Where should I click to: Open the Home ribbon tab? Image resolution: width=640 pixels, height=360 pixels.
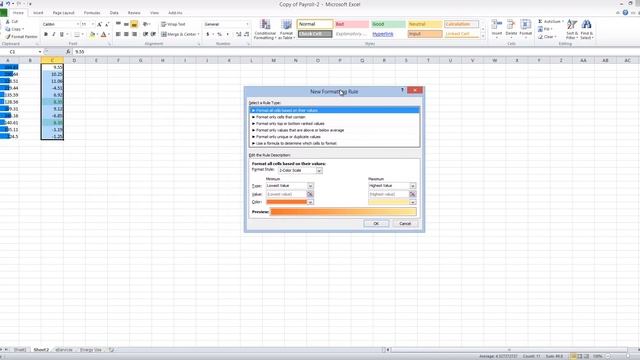[18, 13]
